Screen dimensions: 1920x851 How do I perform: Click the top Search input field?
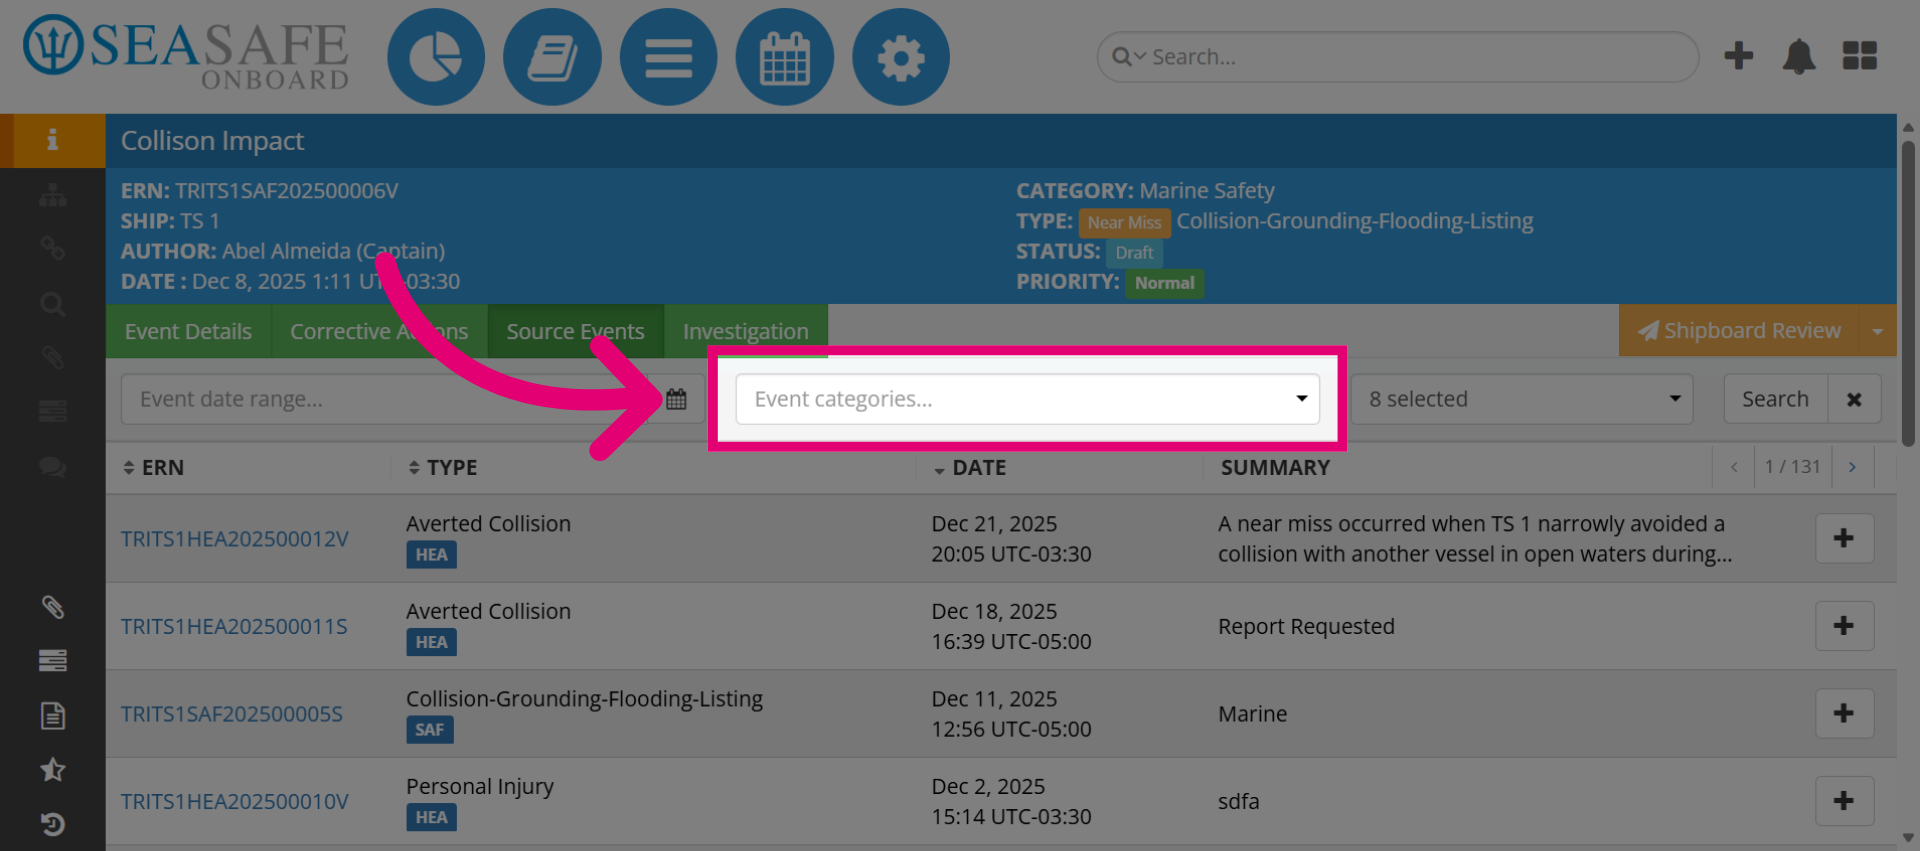[x=1397, y=57]
